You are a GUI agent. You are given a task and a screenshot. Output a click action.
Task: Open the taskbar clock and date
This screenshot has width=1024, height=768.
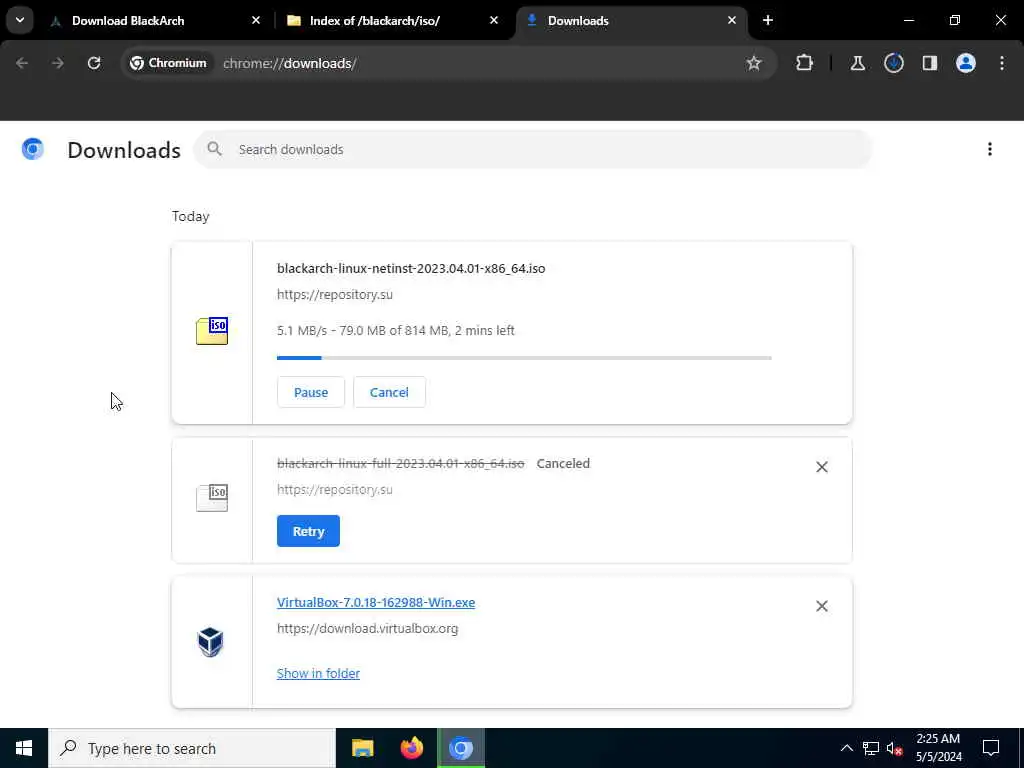point(938,748)
